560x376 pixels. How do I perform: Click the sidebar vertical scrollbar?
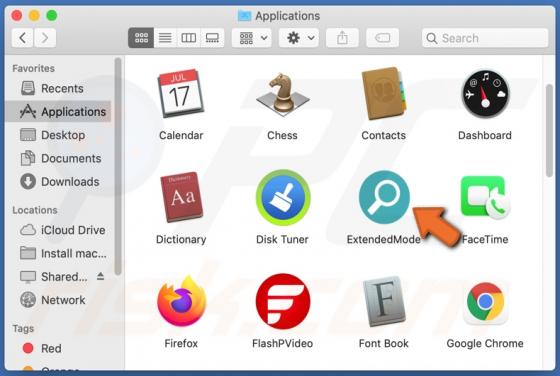point(118,167)
